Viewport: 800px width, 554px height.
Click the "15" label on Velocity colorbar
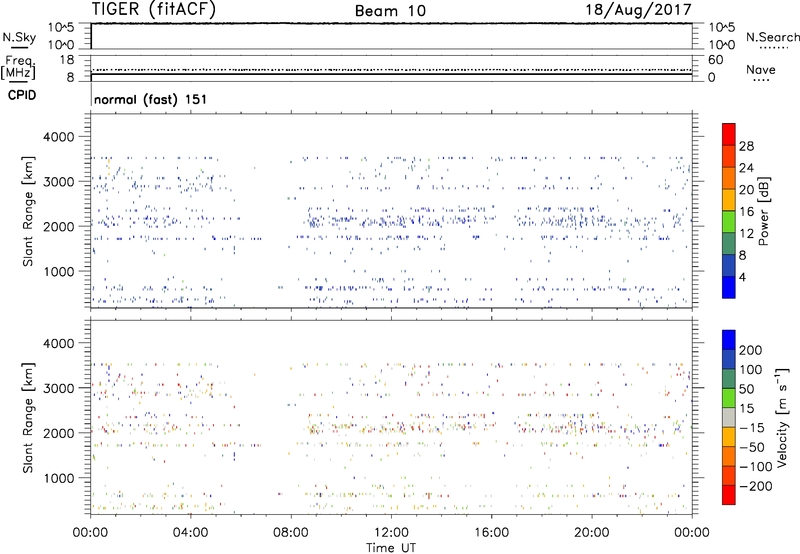pos(746,408)
